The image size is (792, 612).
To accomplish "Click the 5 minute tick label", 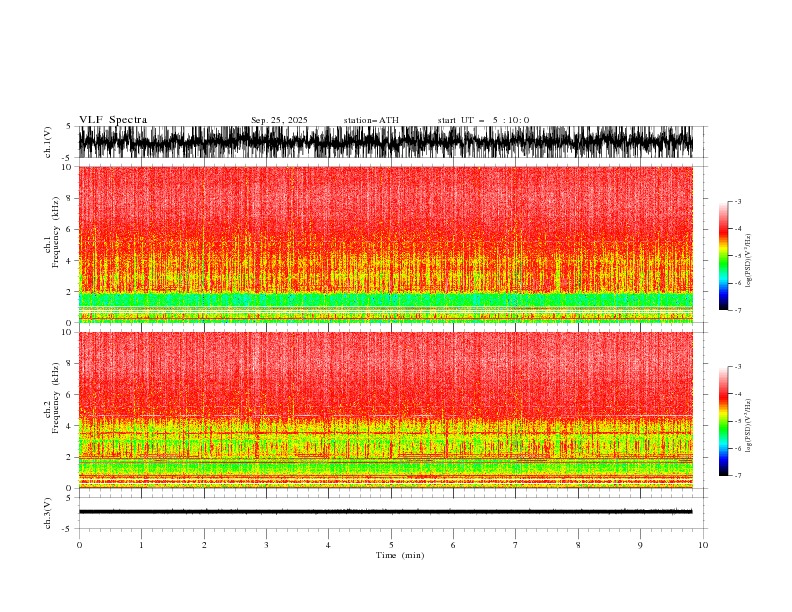I will coord(391,545).
